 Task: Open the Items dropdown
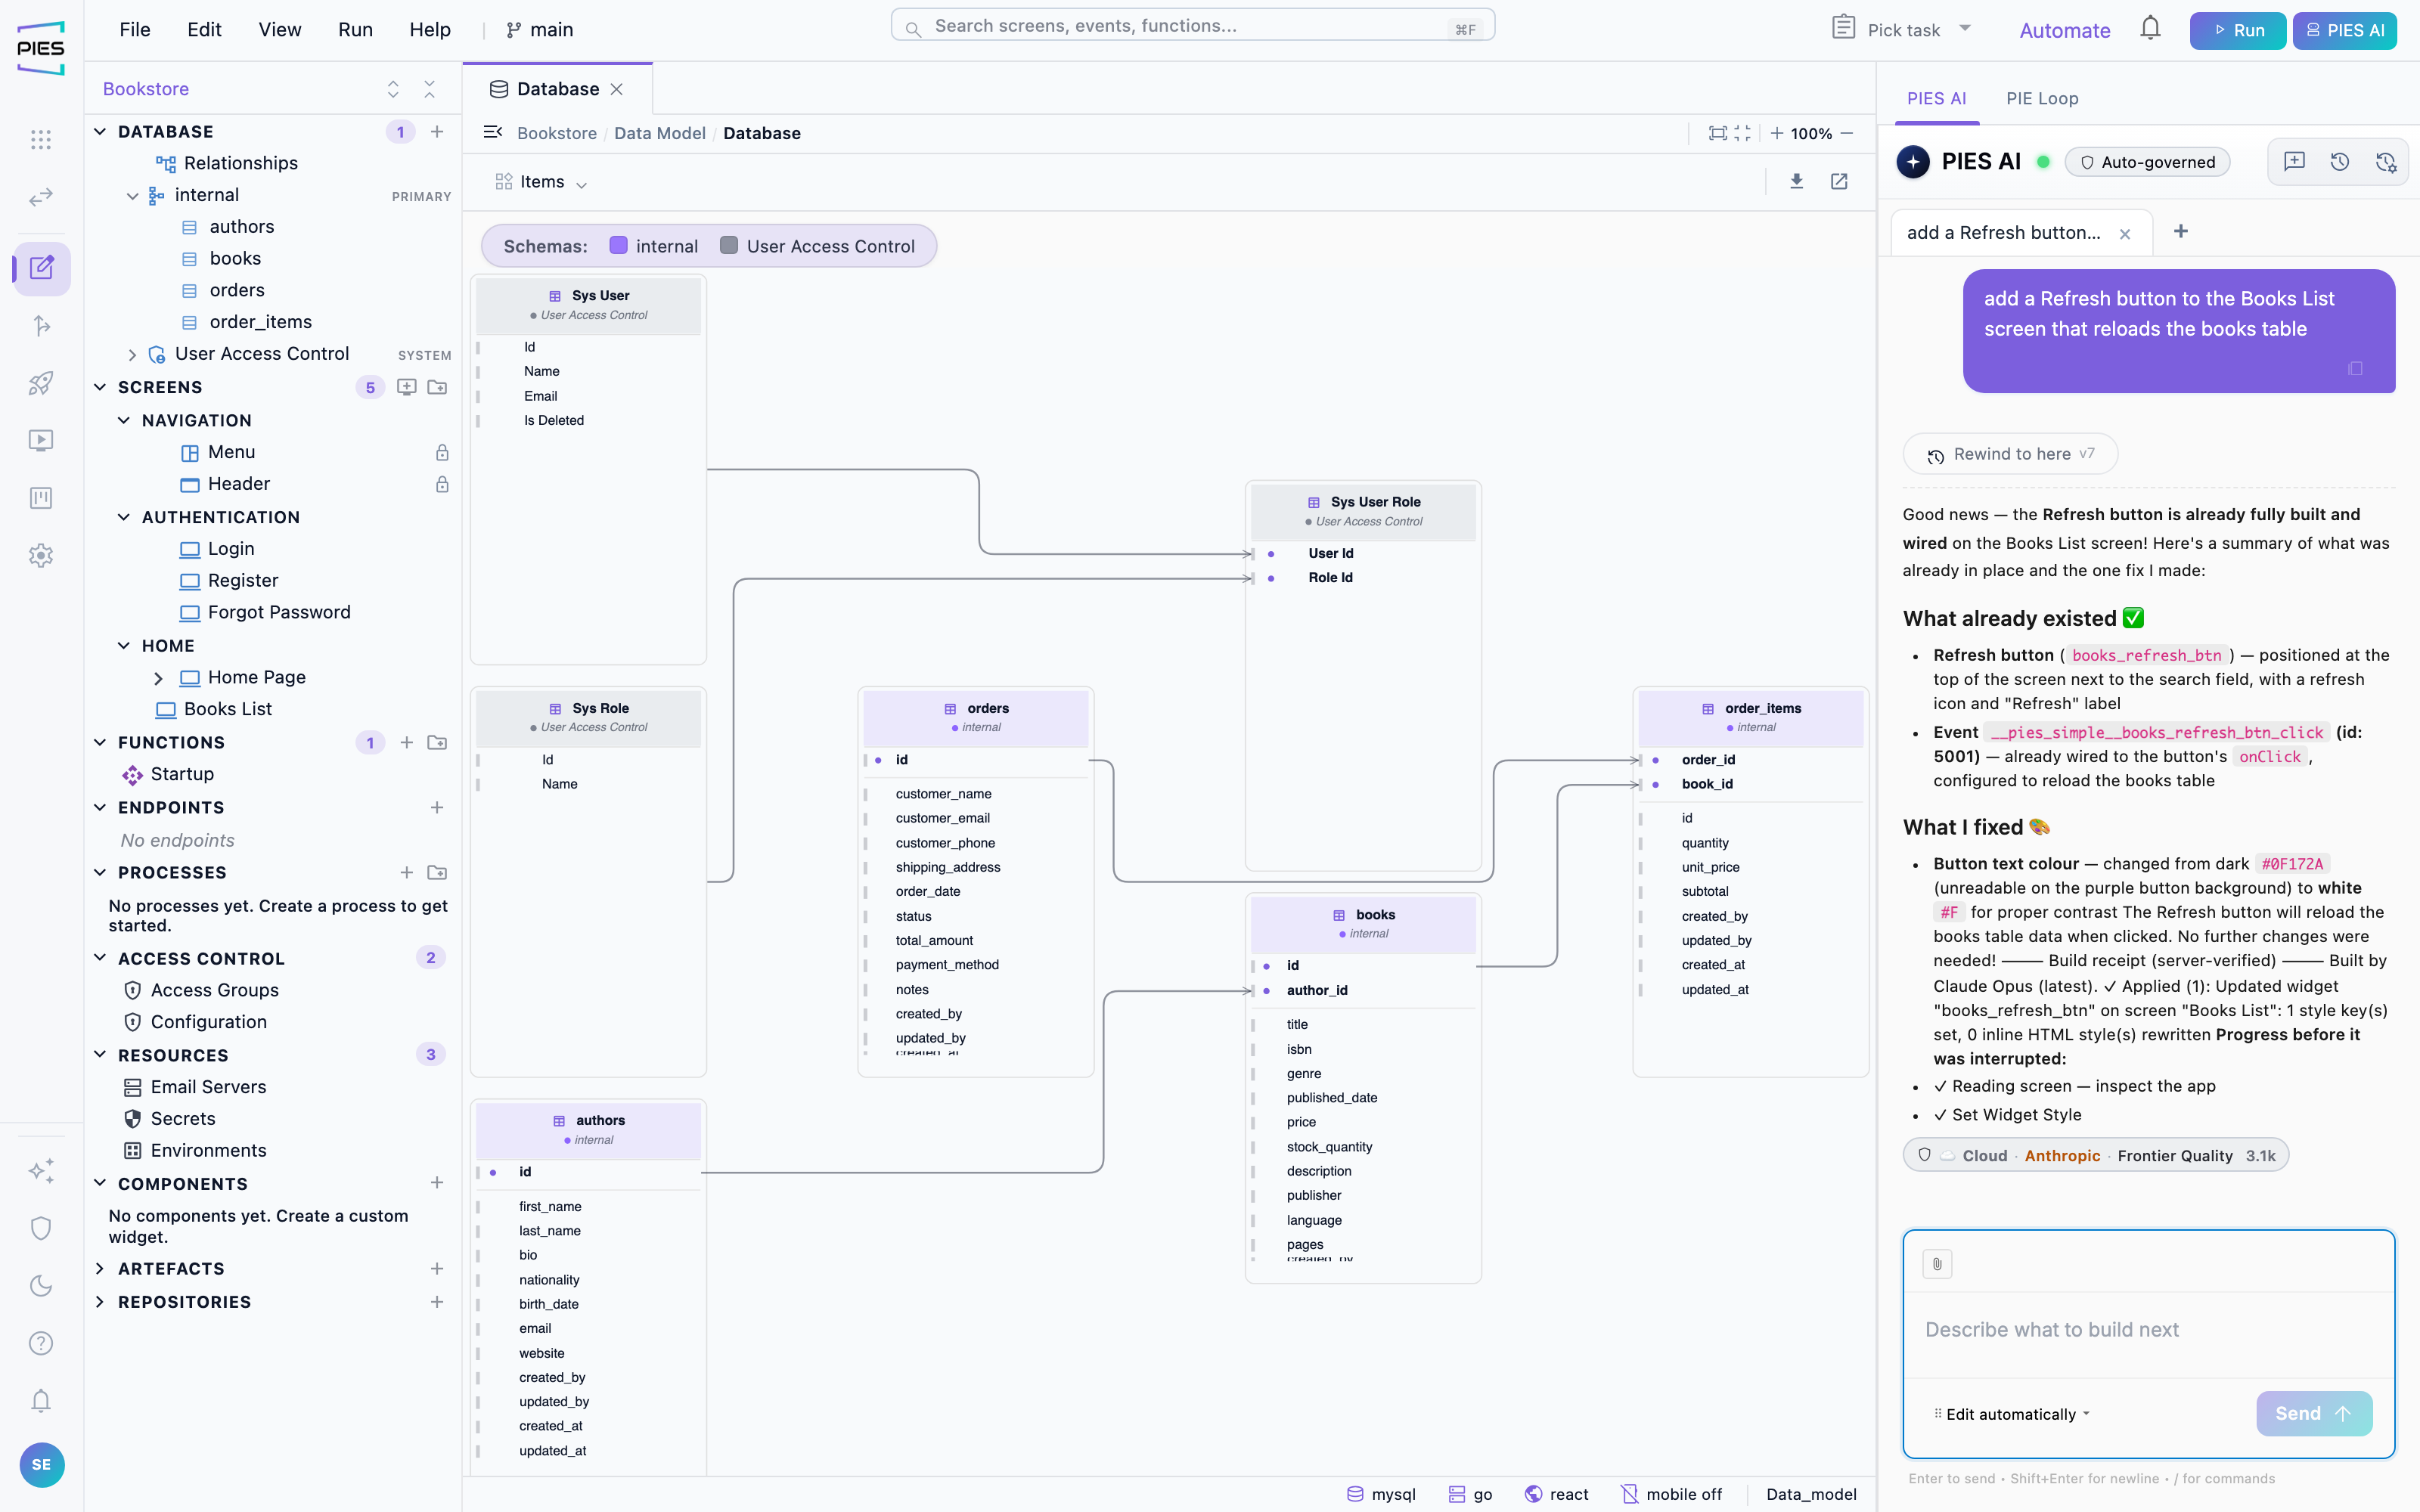click(x=541, y=182)
